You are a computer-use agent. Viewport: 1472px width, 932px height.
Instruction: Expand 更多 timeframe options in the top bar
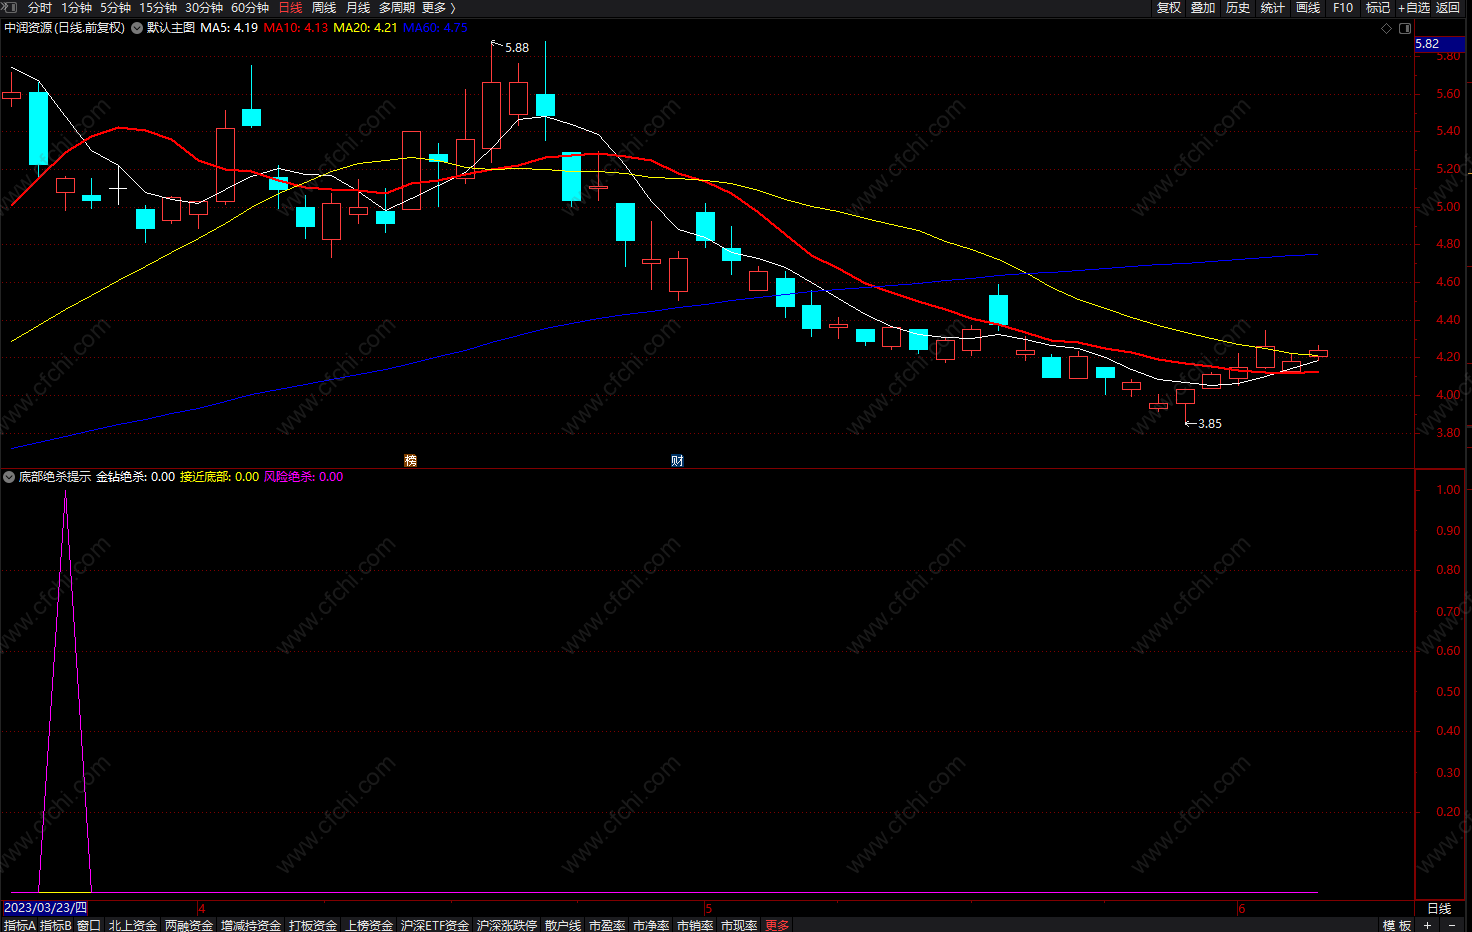[x=438, y=8]
